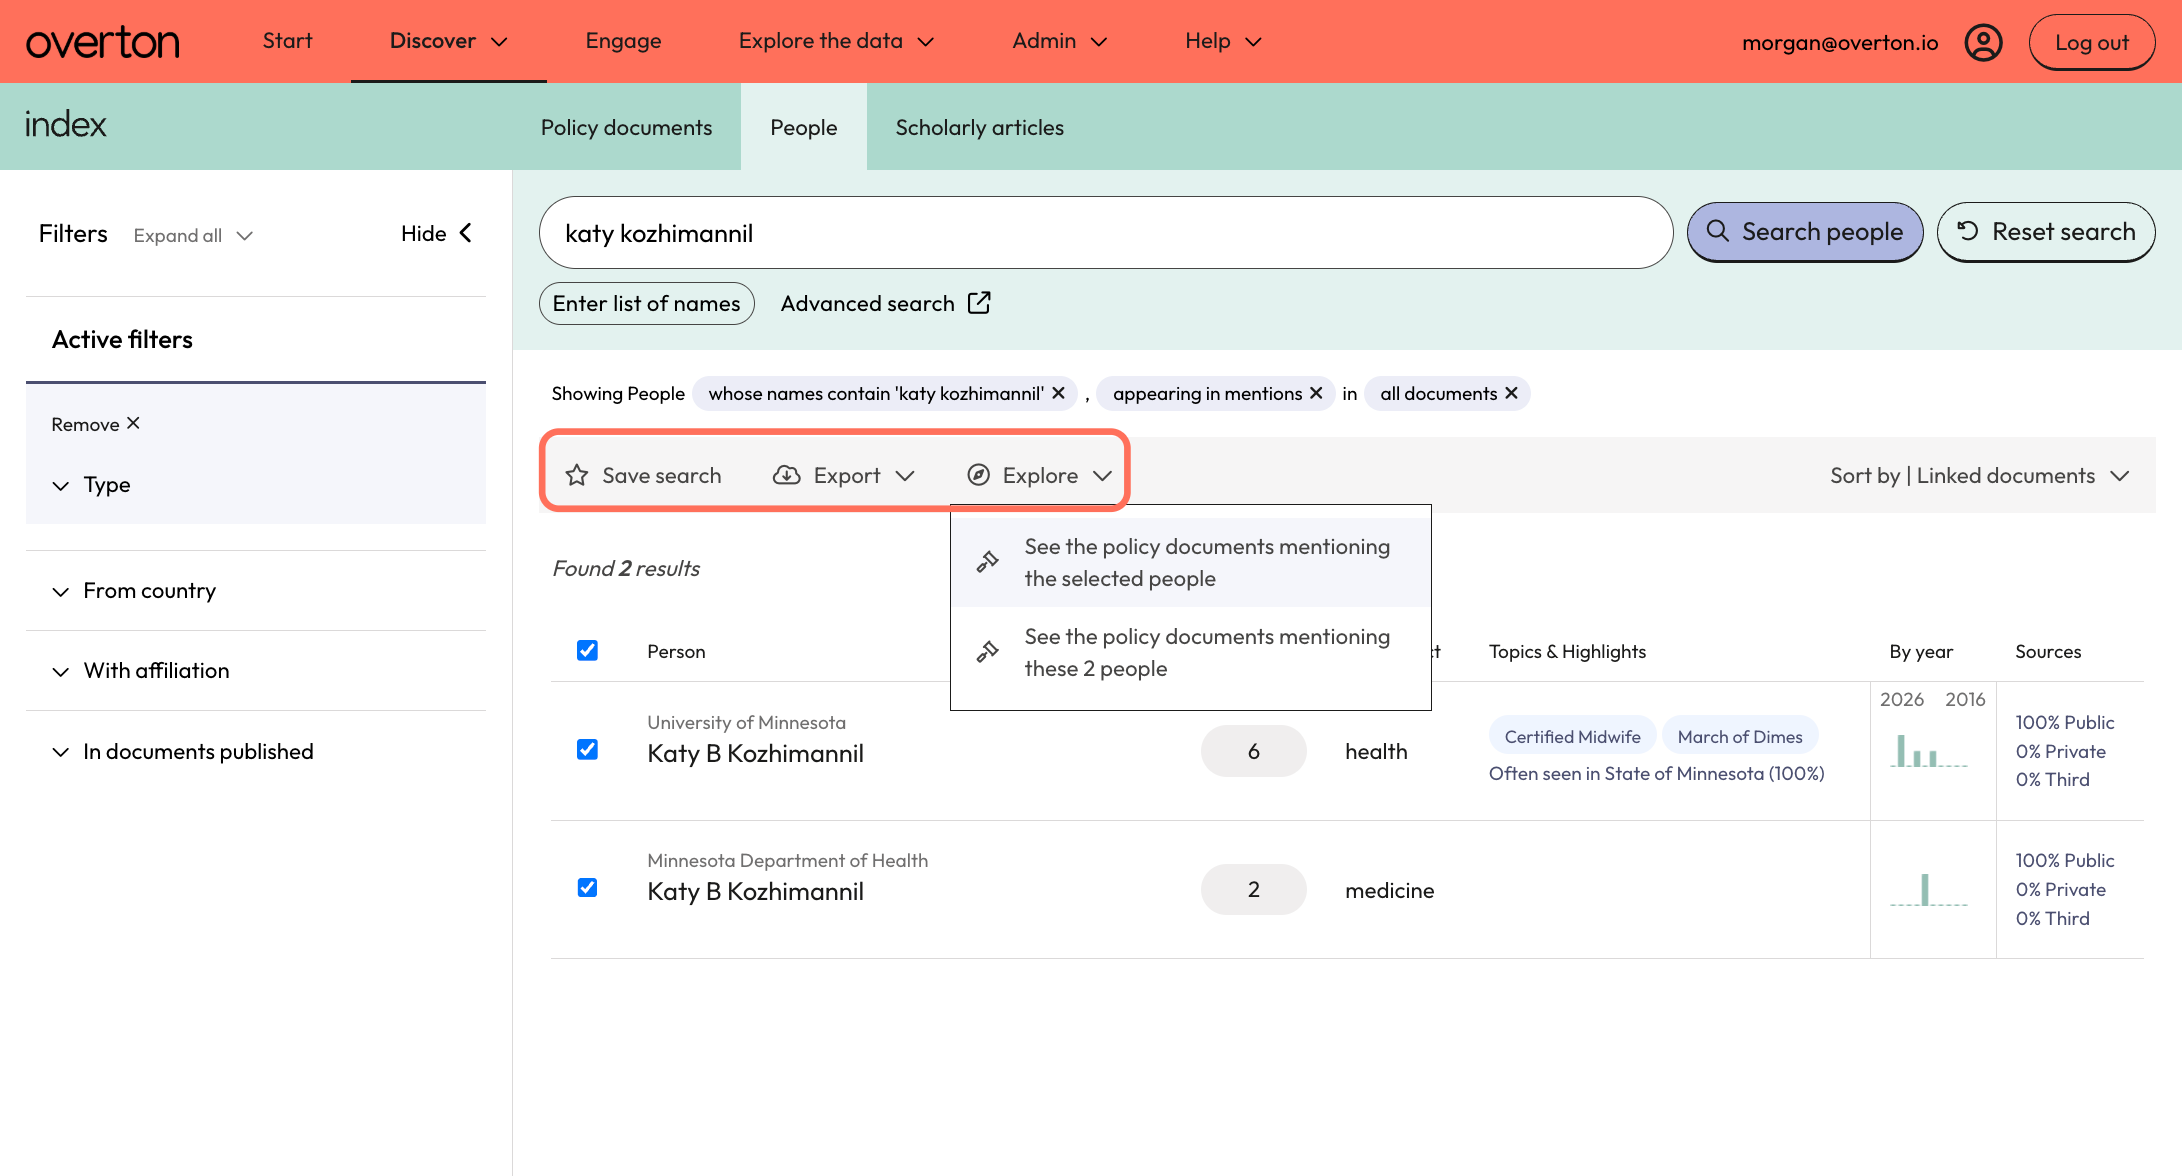Remove the 'whose names contain' filter chip
Image resolution: width=2182 pixels, height=1176 pixels.
1058,393
